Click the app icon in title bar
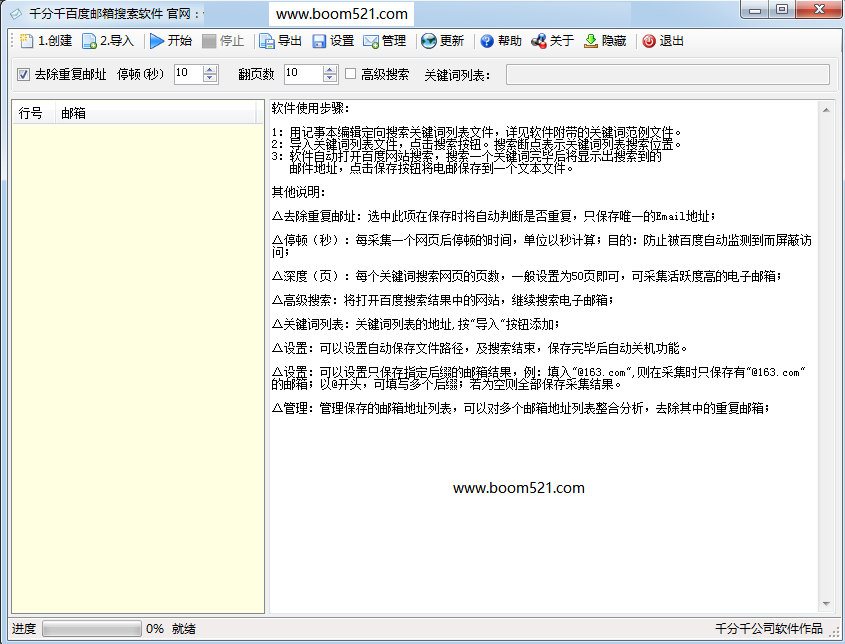The height and width of the screenshot is (644, 845). [x=16, y=13]
